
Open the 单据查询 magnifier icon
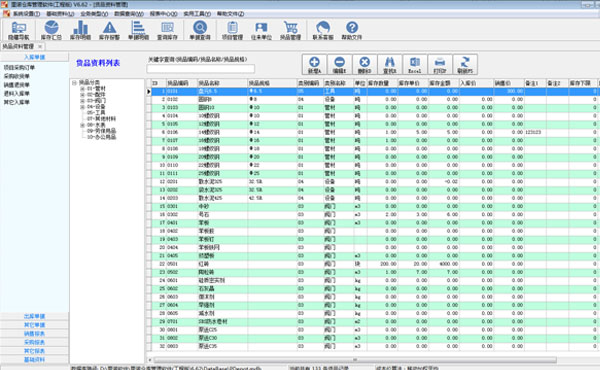point(200,31)
